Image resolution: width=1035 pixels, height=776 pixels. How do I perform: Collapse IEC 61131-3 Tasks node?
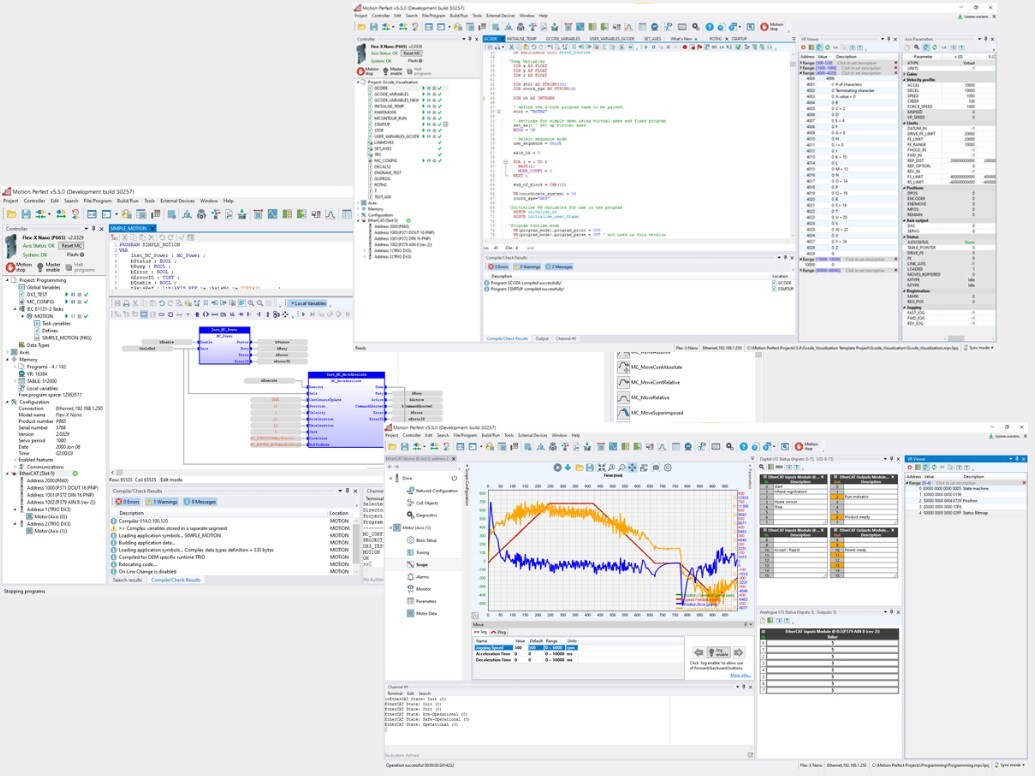click(x=15, y=309)
